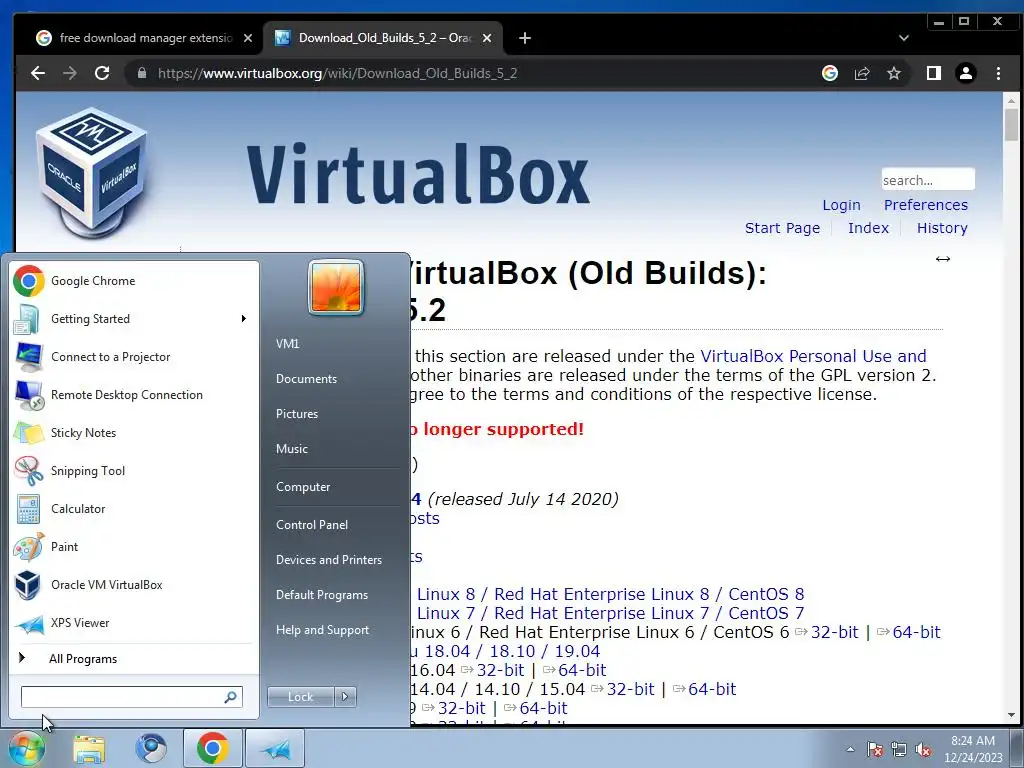The width and height of the screenshot is (1024, 768).
Task: Select the Download_Old_Builds_5_2 tab
Action: pyautogui.click(x=383, y=38)
